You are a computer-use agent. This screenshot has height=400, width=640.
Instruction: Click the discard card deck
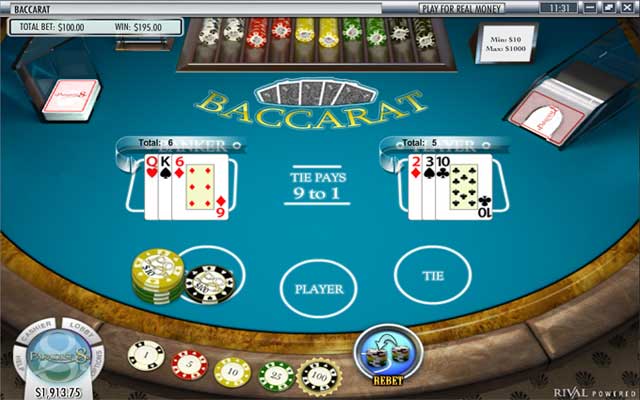(72, 100)
